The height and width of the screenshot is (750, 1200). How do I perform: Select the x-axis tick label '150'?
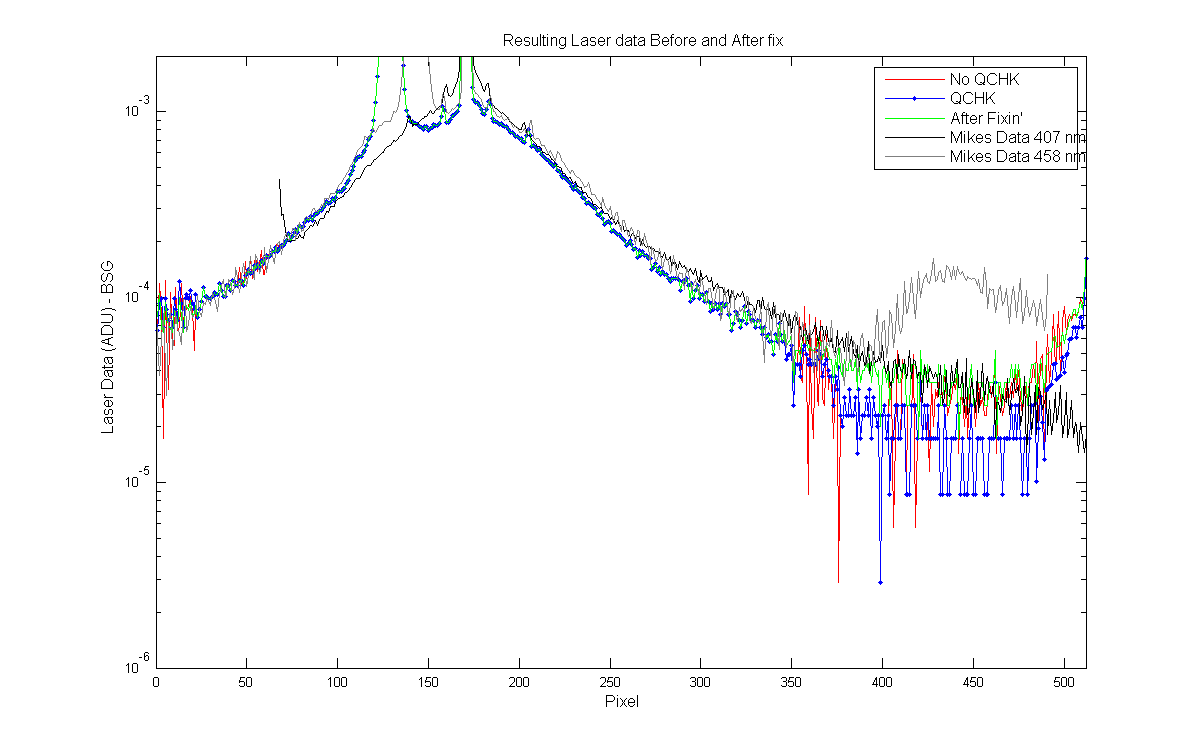[429, 684]
